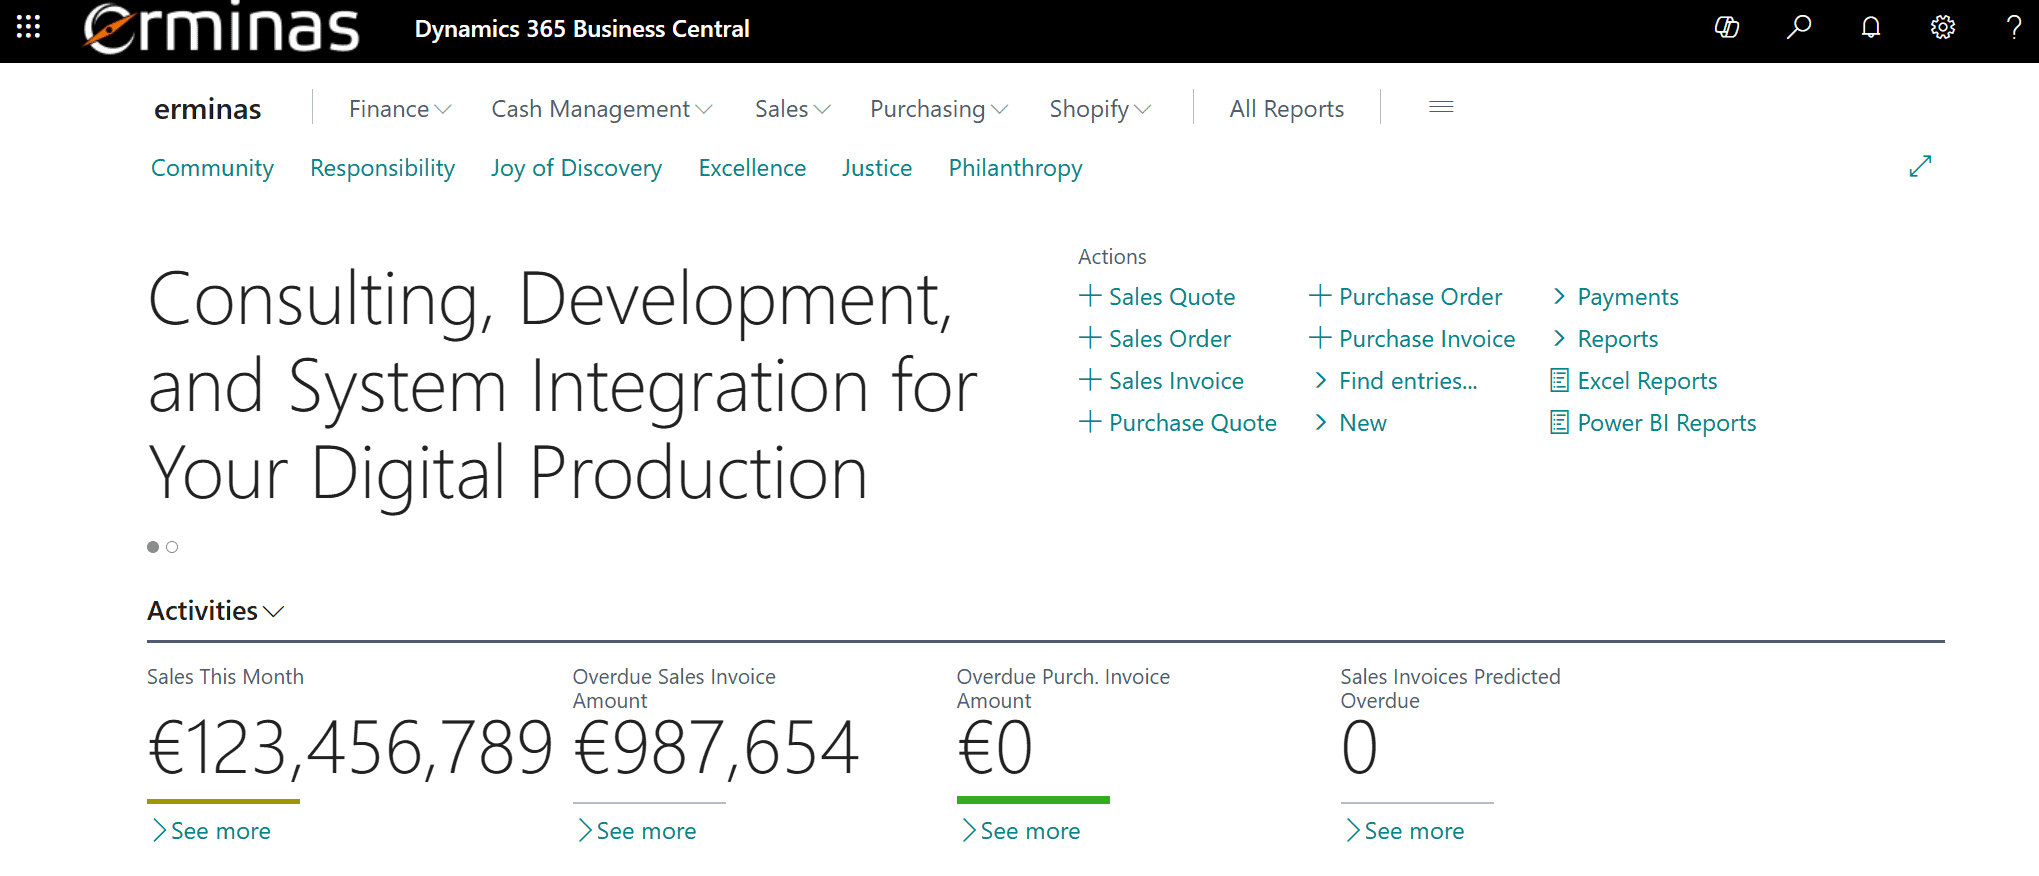
Task: Open Dynamics 365 Business Central title
Action: pyautogui.click(x=582, y=29)
